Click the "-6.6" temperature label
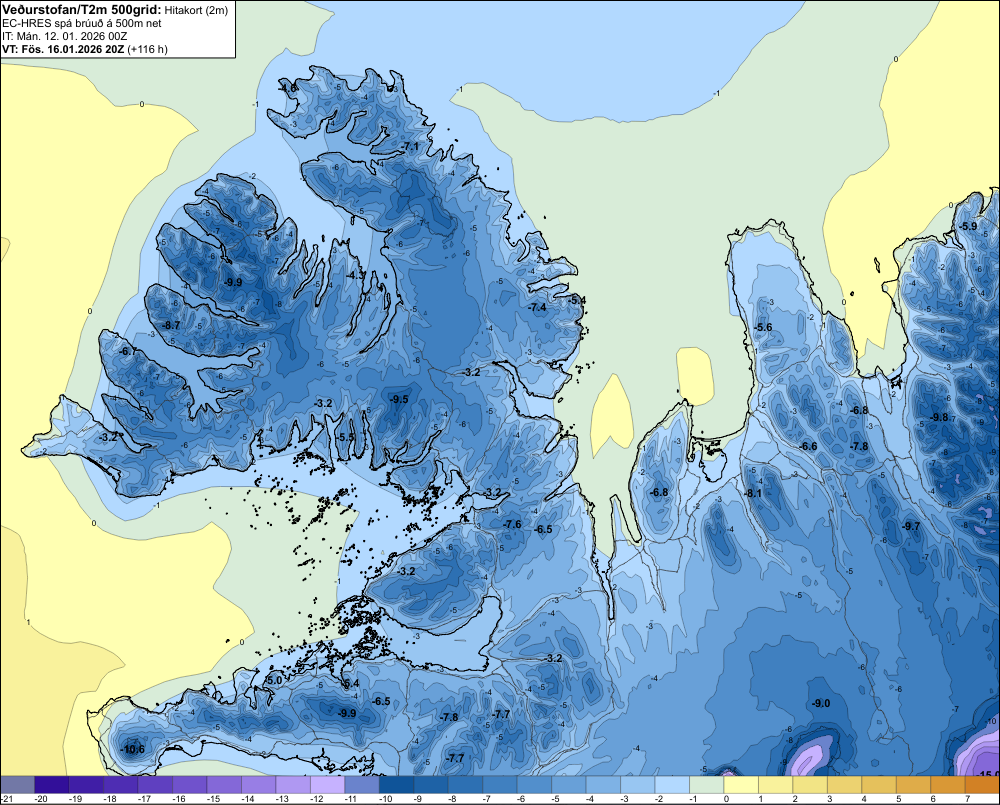Image resolution: width=1000 pixels, height=805 pixels. pos(809,447)
